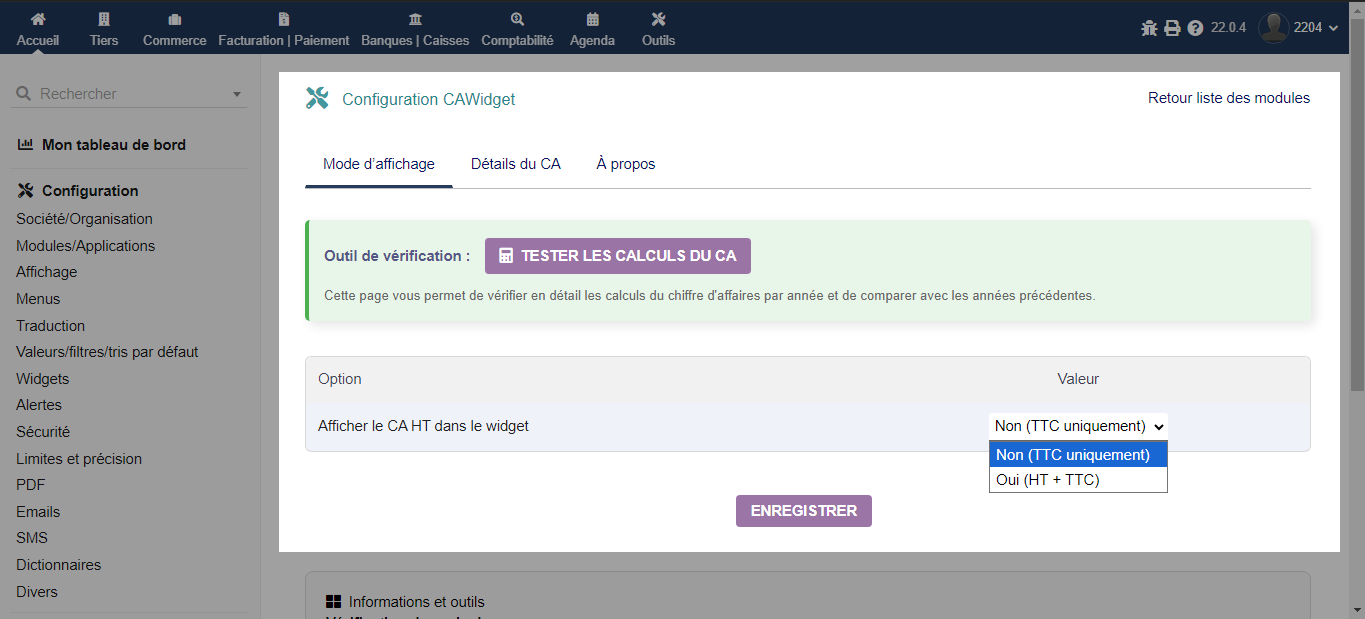Open the Afficher le CA HT select box
1365x619 pixels.
(1078, 426)
